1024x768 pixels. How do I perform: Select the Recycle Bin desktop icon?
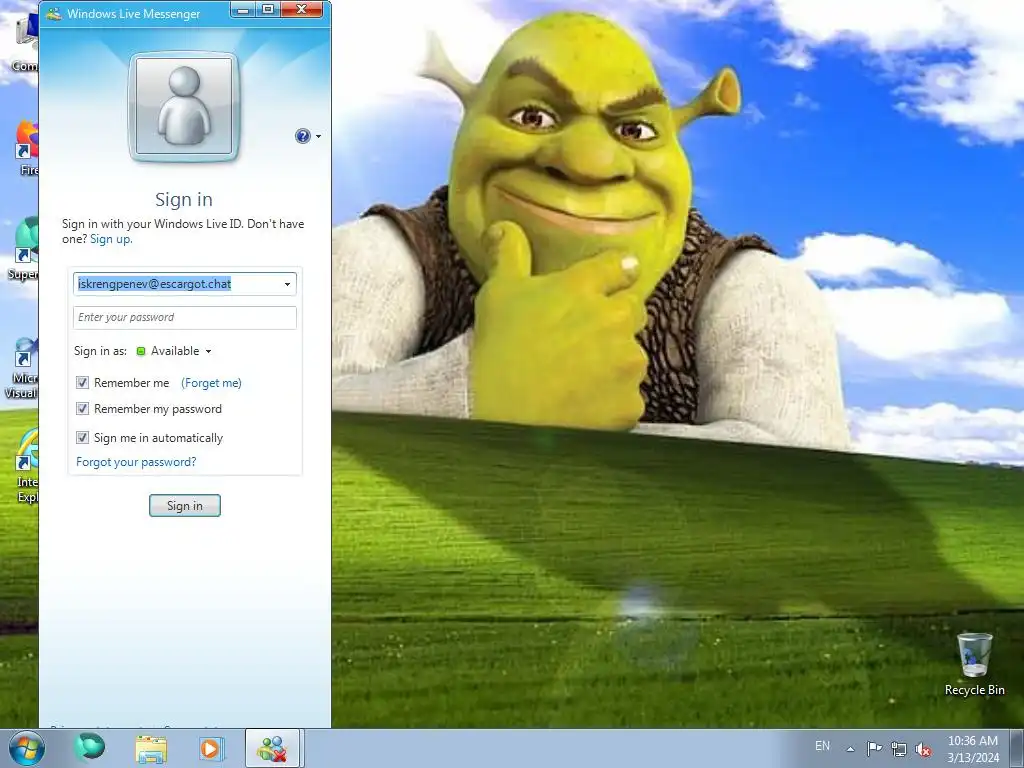(974, 664)
